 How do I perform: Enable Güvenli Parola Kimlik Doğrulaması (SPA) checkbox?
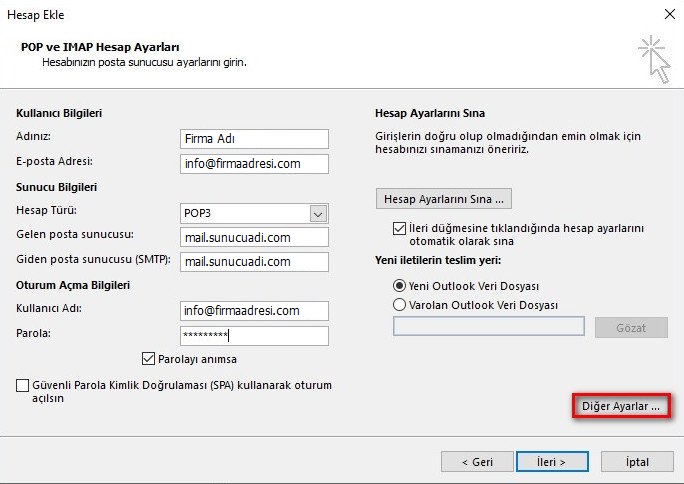click(22, 385)
